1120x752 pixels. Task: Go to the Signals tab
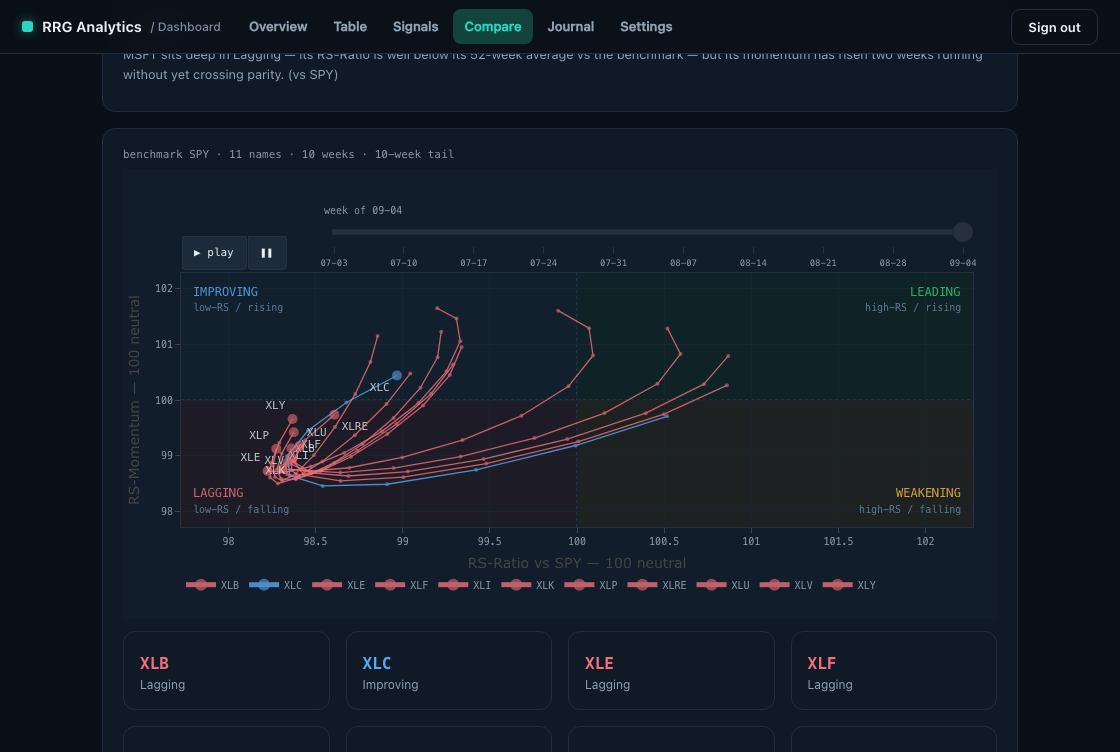pos(415,26)
